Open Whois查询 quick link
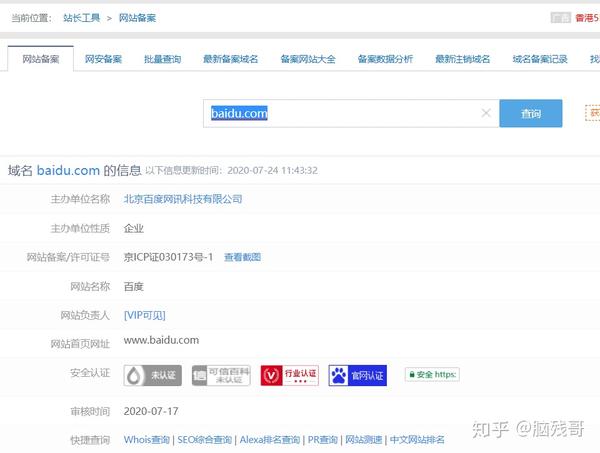 (x=147, y=440)
